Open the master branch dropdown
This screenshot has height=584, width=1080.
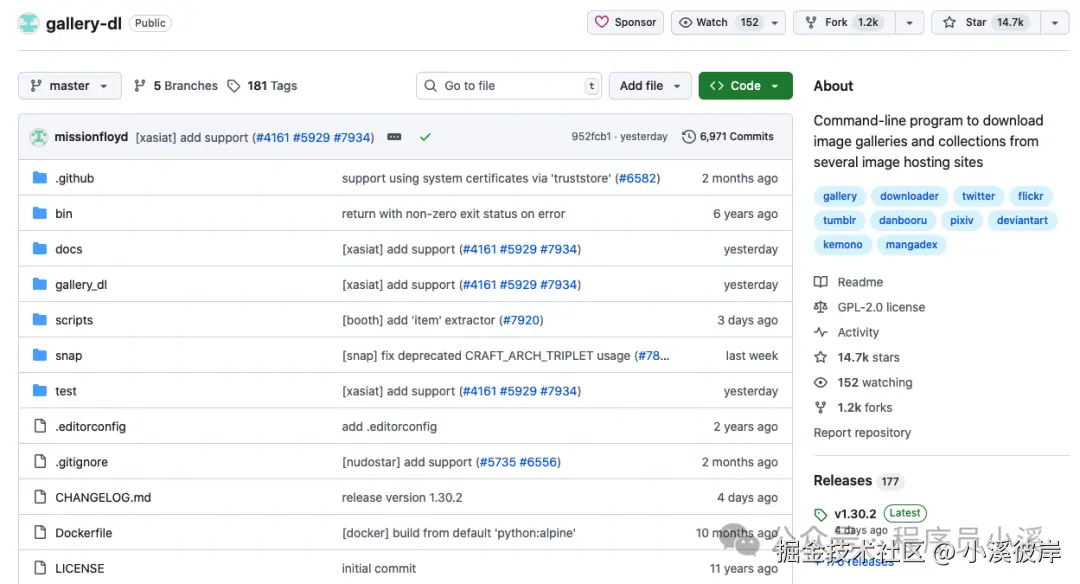point(69,86)
